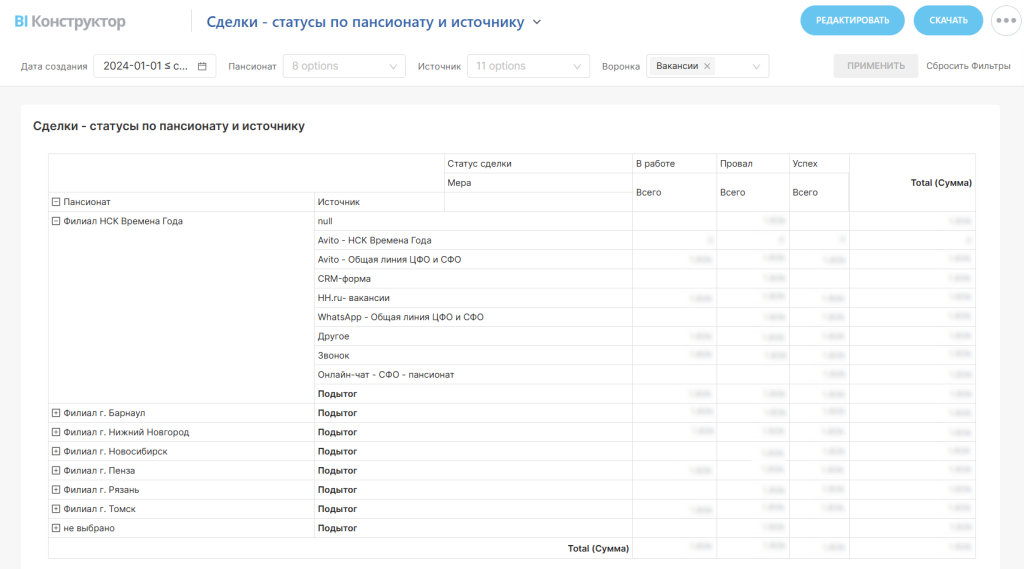Click Сбросить Фильтры link
This screenshot has height=569, width=1024.
pos(968,66)
